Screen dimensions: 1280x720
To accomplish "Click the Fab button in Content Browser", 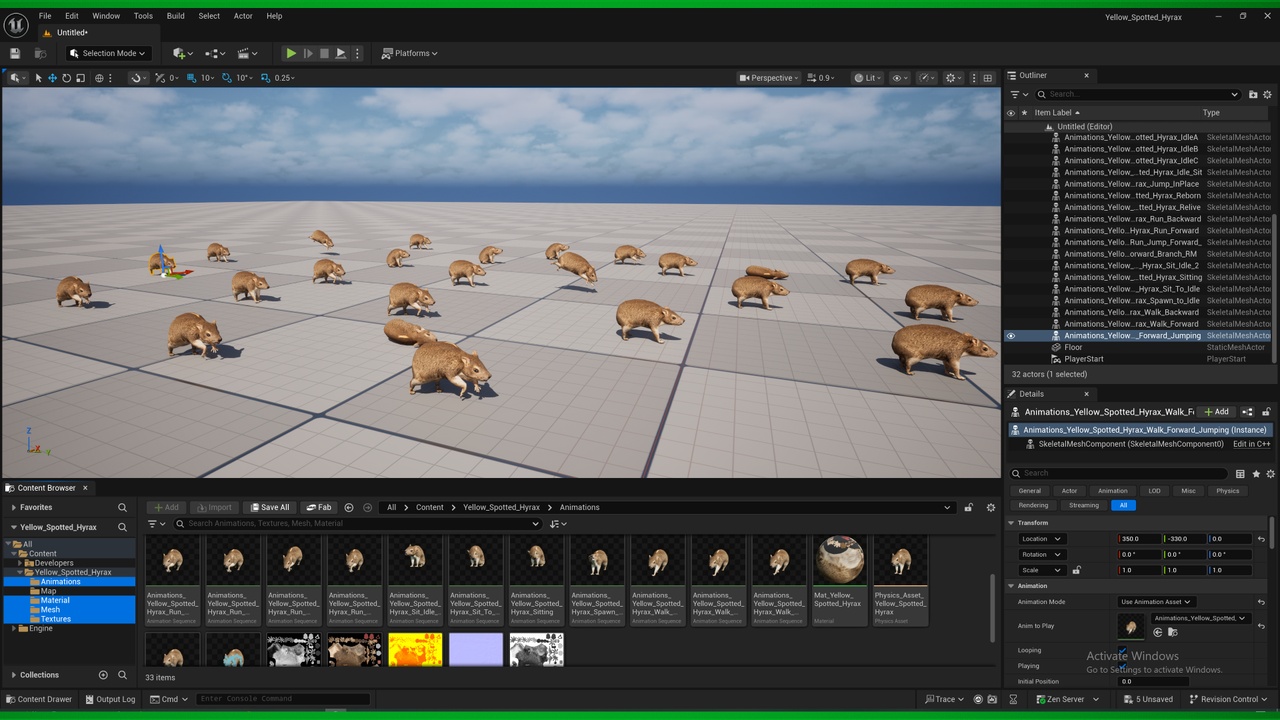I will click(x=319, y=507).
